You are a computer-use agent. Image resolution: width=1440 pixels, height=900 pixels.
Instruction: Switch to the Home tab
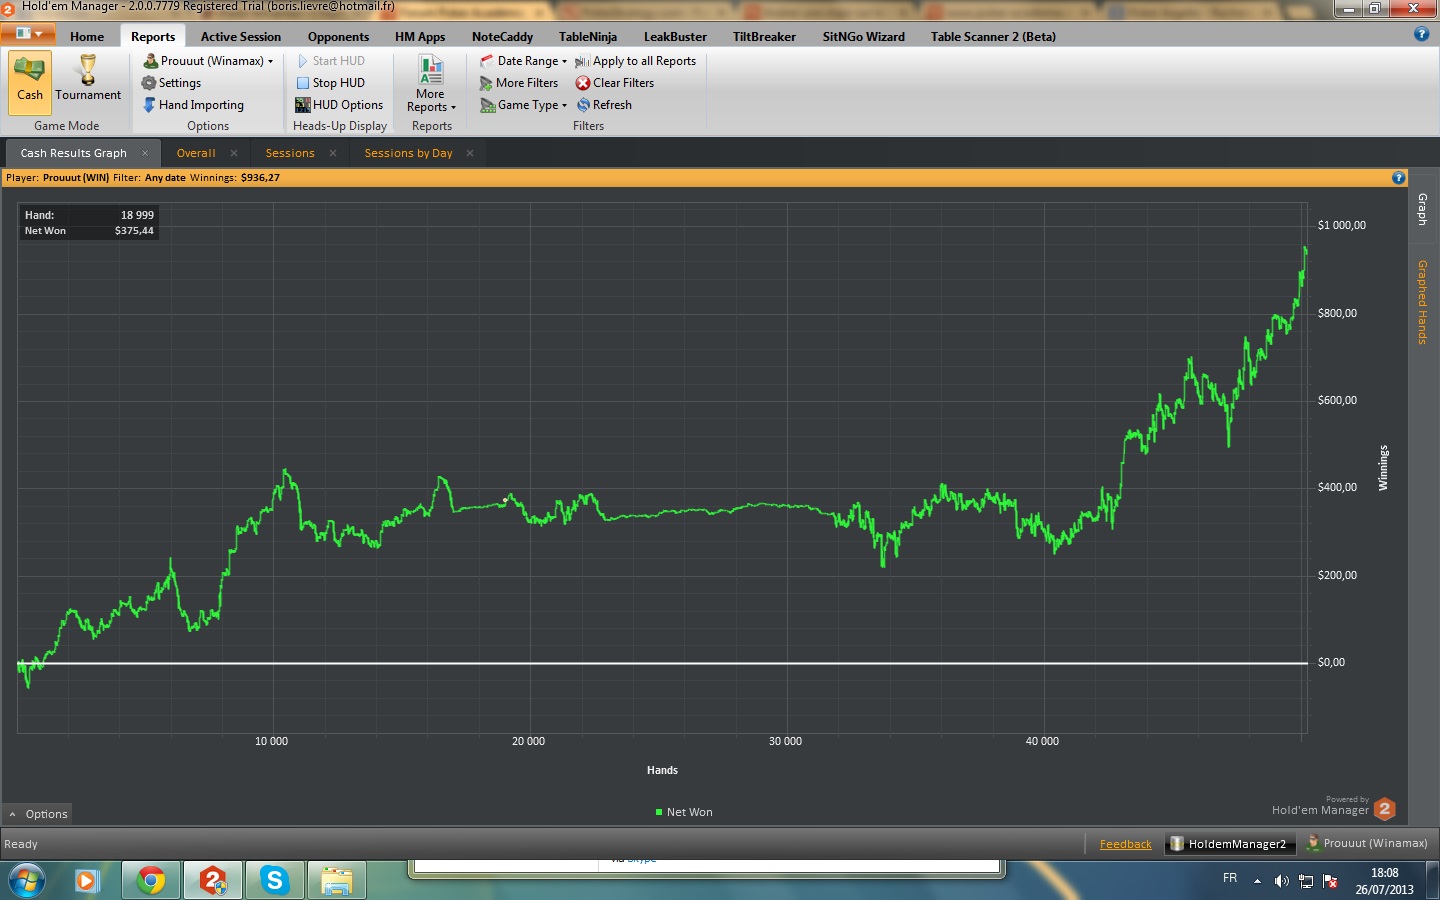tap(87, 37)
